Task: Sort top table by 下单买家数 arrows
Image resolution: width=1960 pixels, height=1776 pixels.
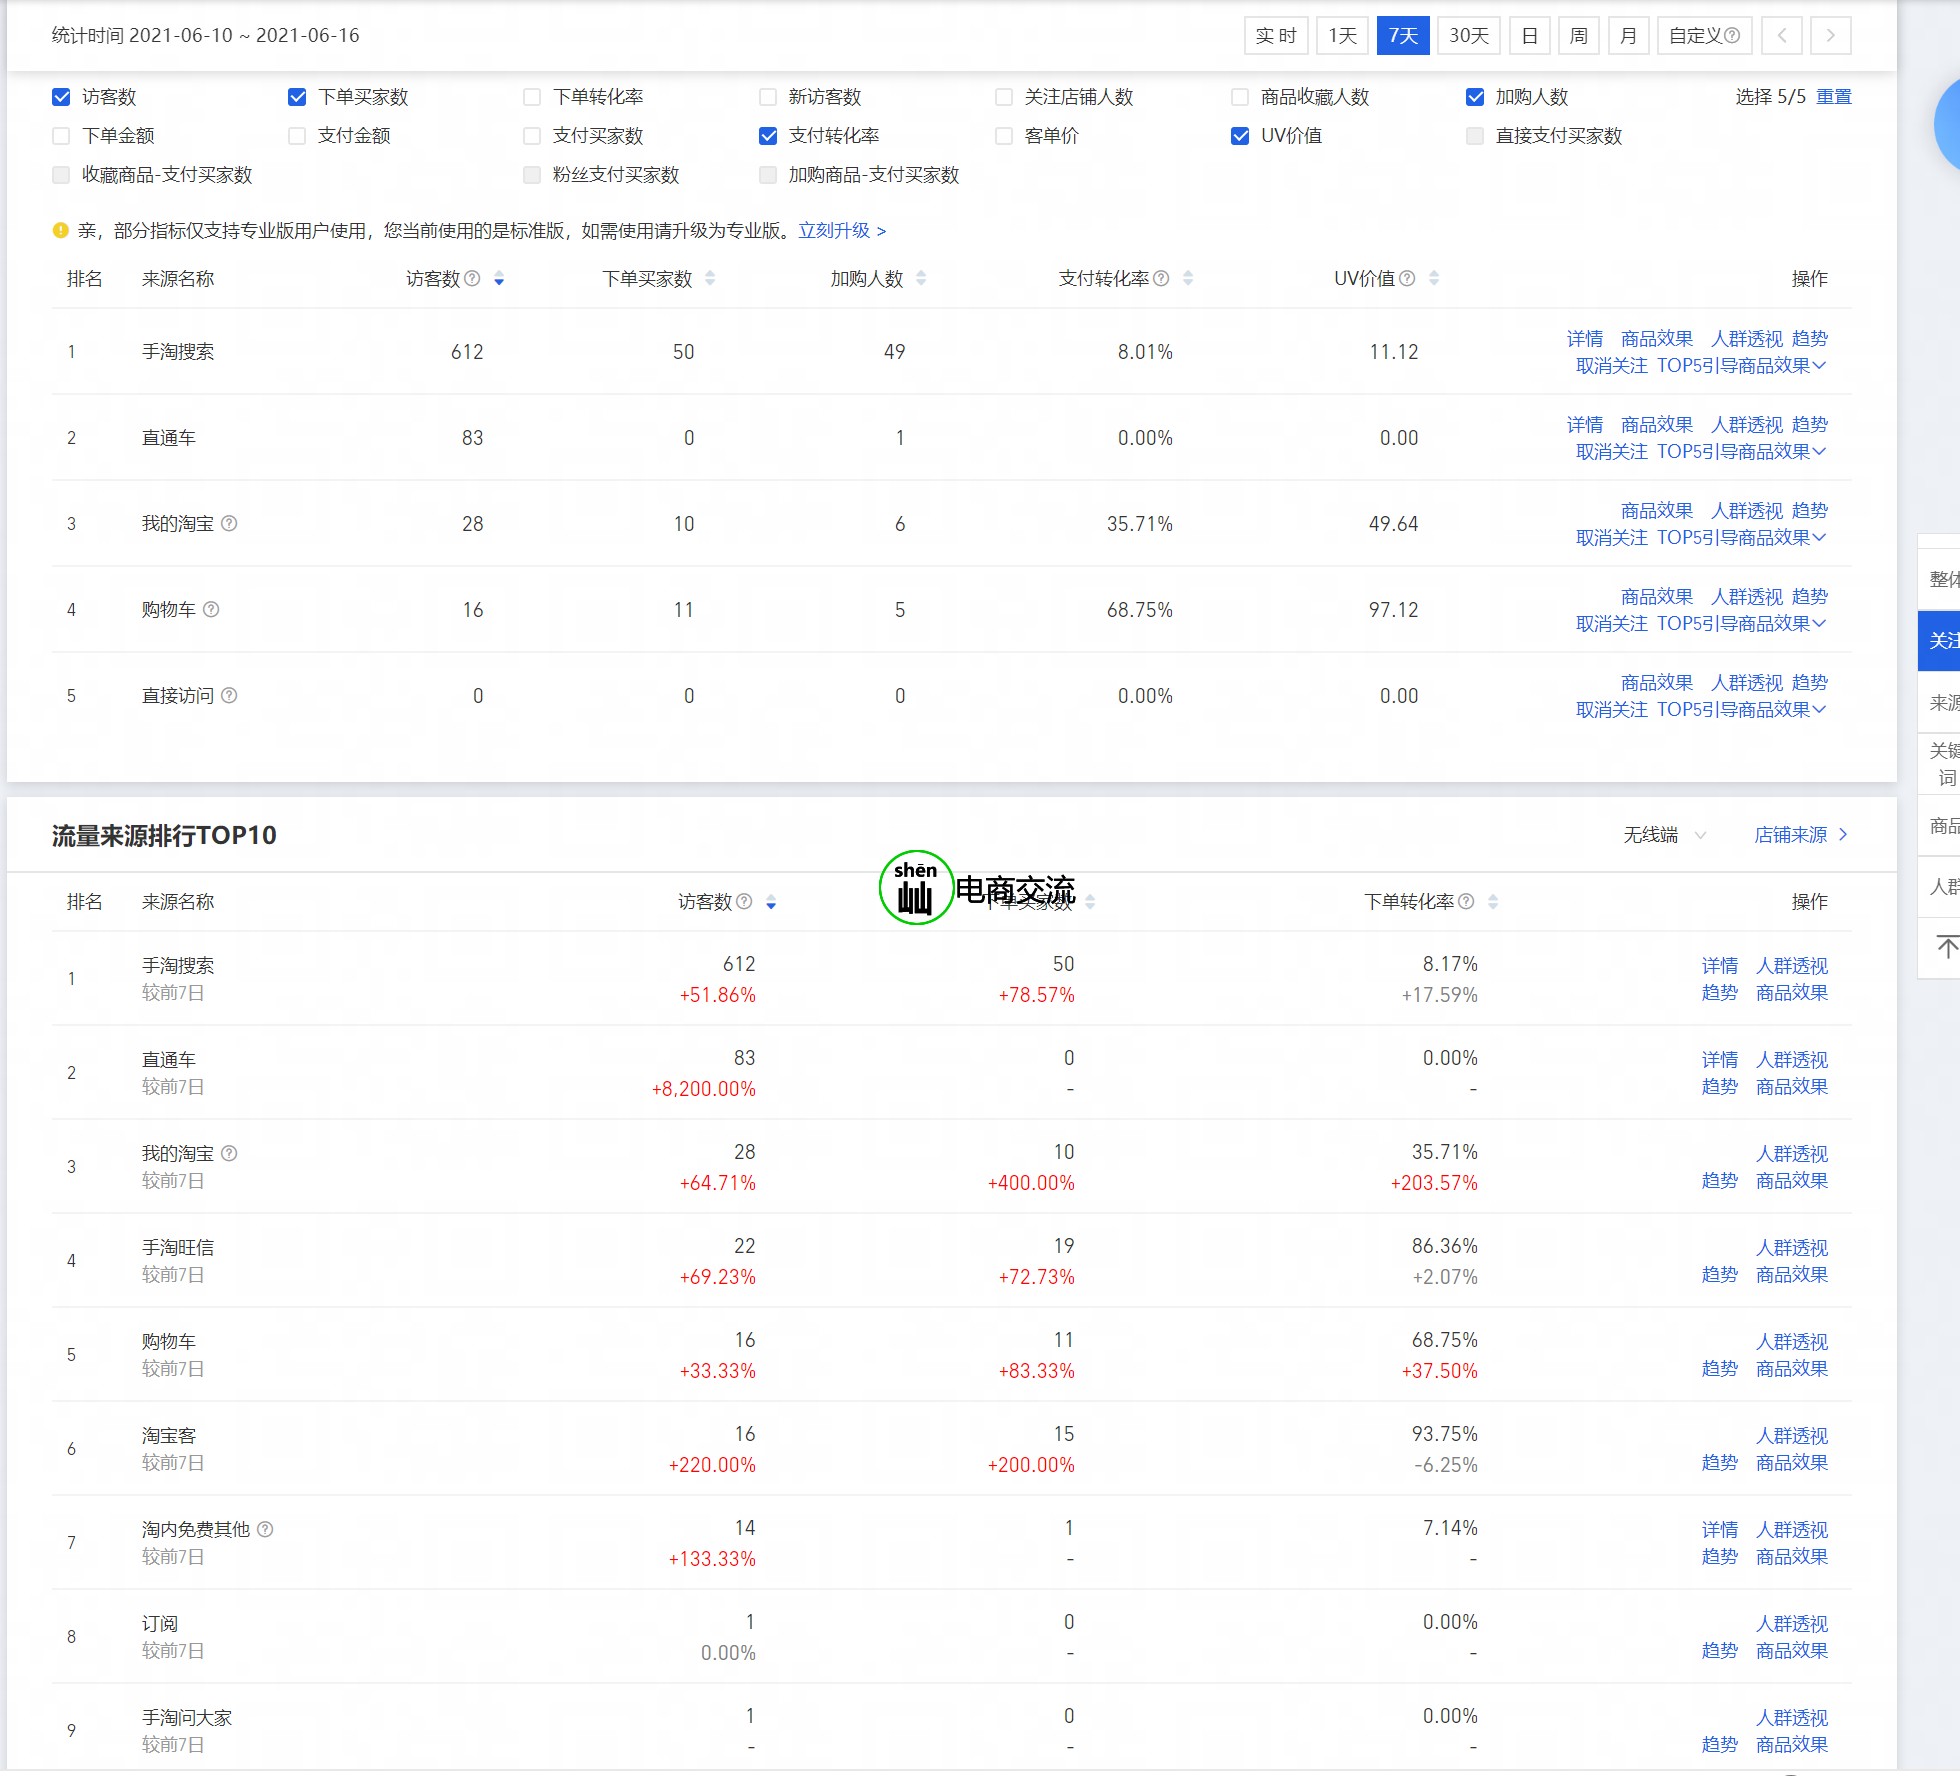Action: coord(710,279)
